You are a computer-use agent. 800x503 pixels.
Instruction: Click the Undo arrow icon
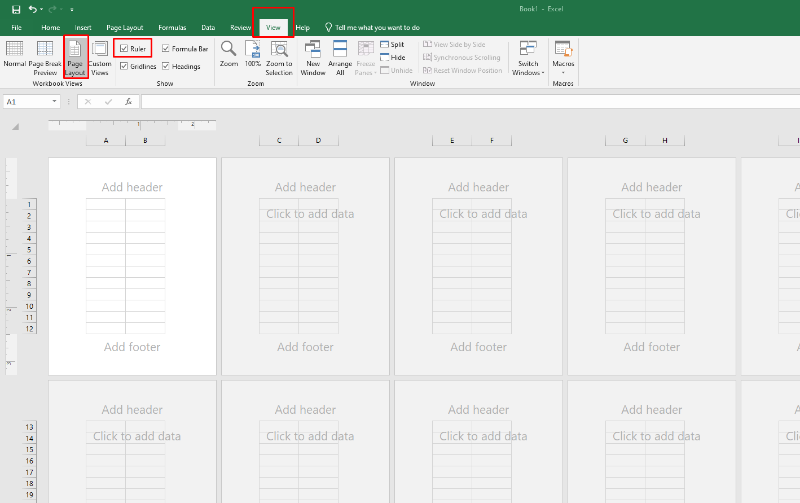point(33,9)
